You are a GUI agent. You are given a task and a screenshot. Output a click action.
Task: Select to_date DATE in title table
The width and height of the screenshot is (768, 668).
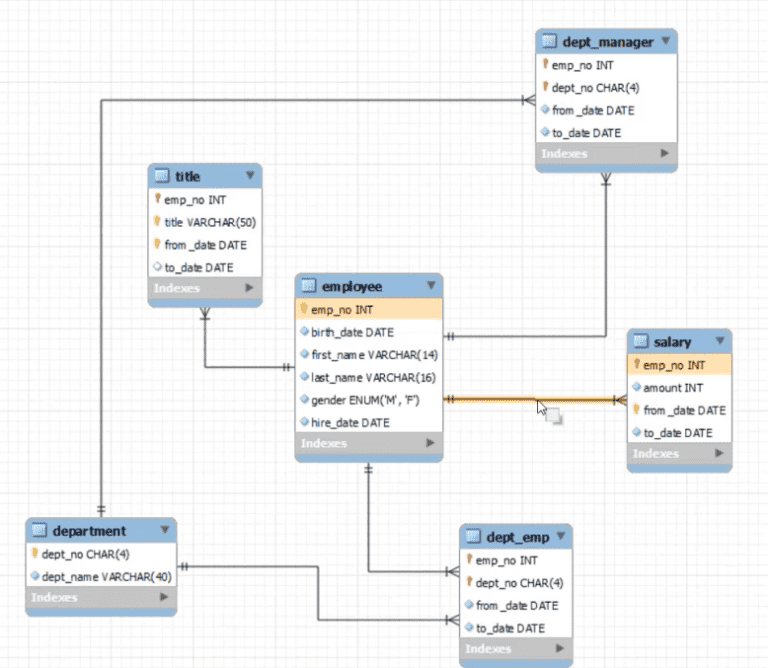tap(205, 267)
